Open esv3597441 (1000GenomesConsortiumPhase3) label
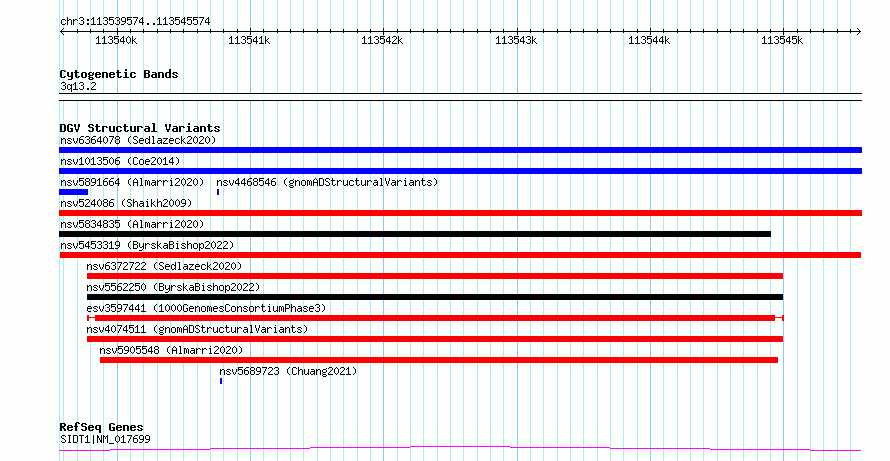Screen dimensions: 890x461 (x=206, y=308)
